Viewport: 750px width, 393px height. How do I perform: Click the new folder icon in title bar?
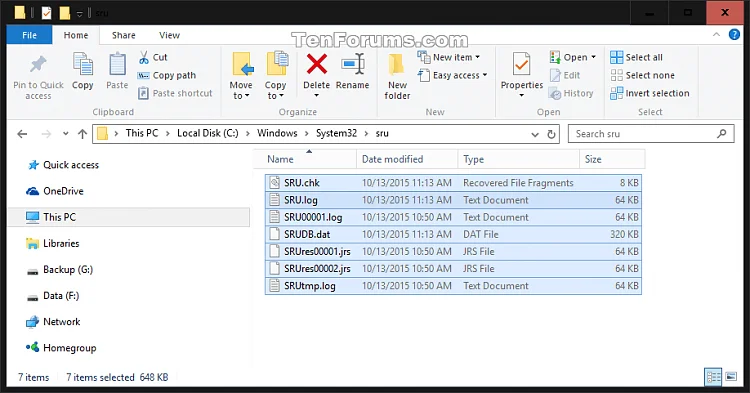[65, 13]
